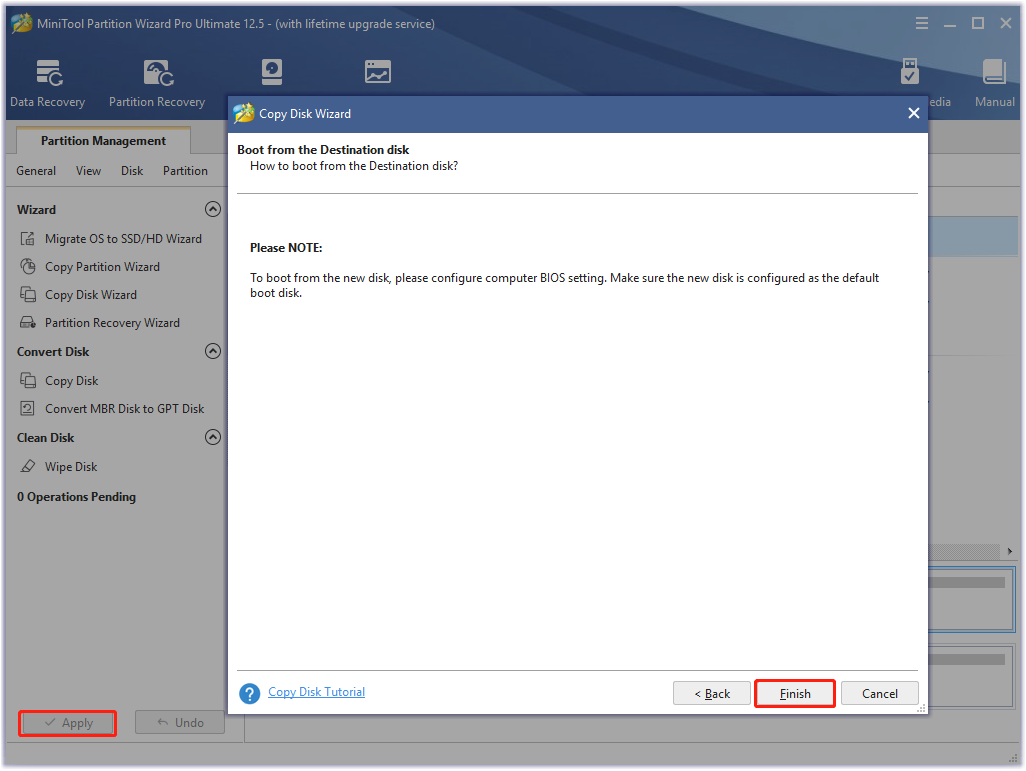Cancel the Copy Disk Wizard
Image resolution: width=1026 pixels, height=771 pixels.
point(879,694)
